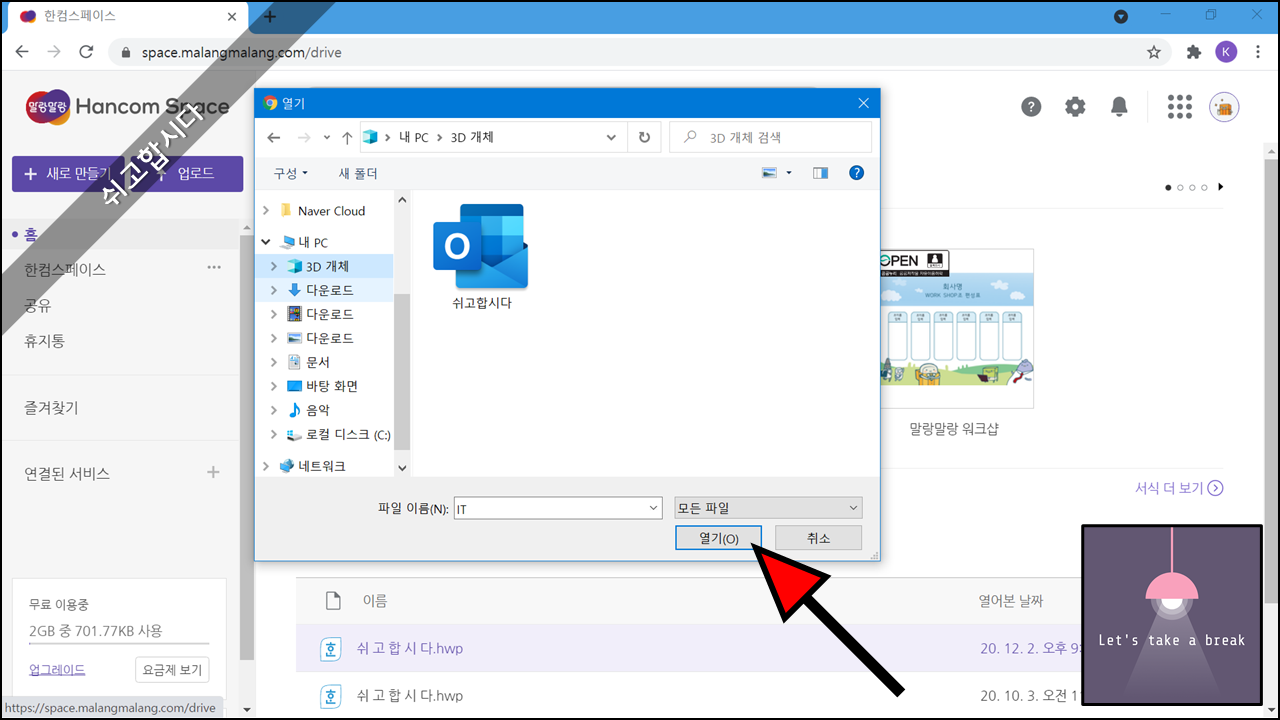The width and height of the screenshot is (1280, 720).
Task: Open the Hancom Space settings gear
Action: coord(1075,107)
